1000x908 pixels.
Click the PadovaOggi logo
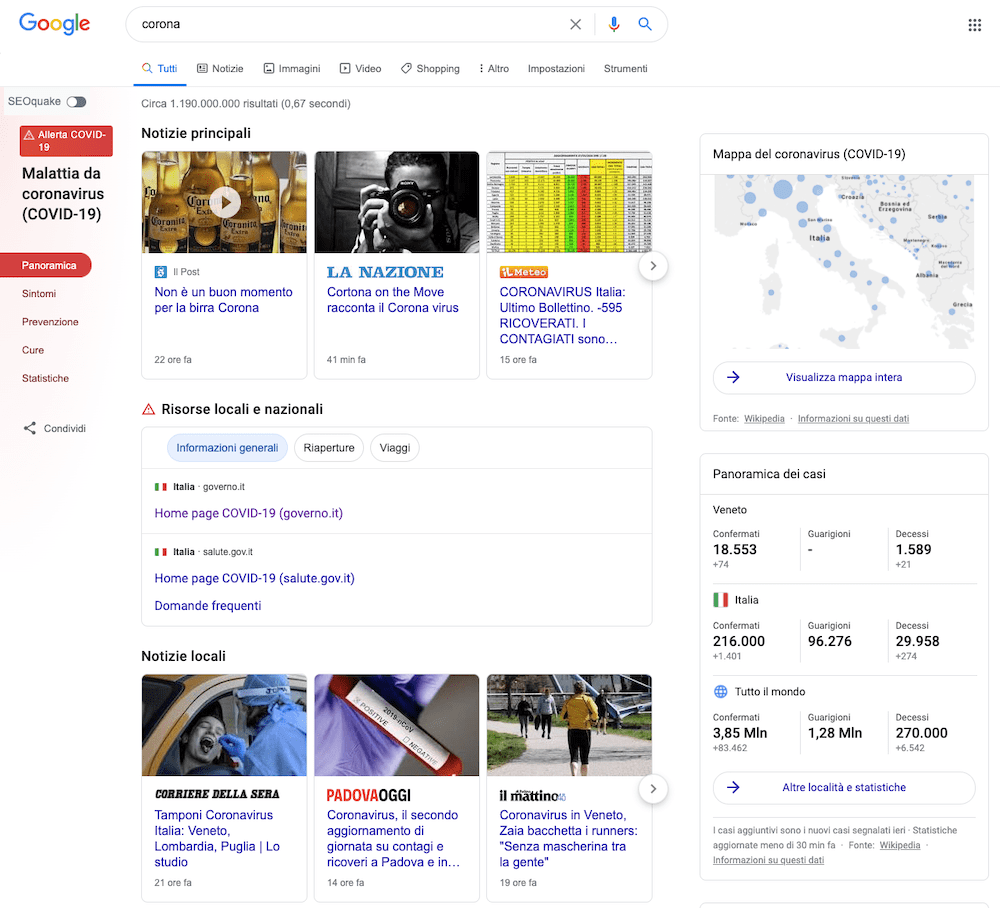click(369, 795)
